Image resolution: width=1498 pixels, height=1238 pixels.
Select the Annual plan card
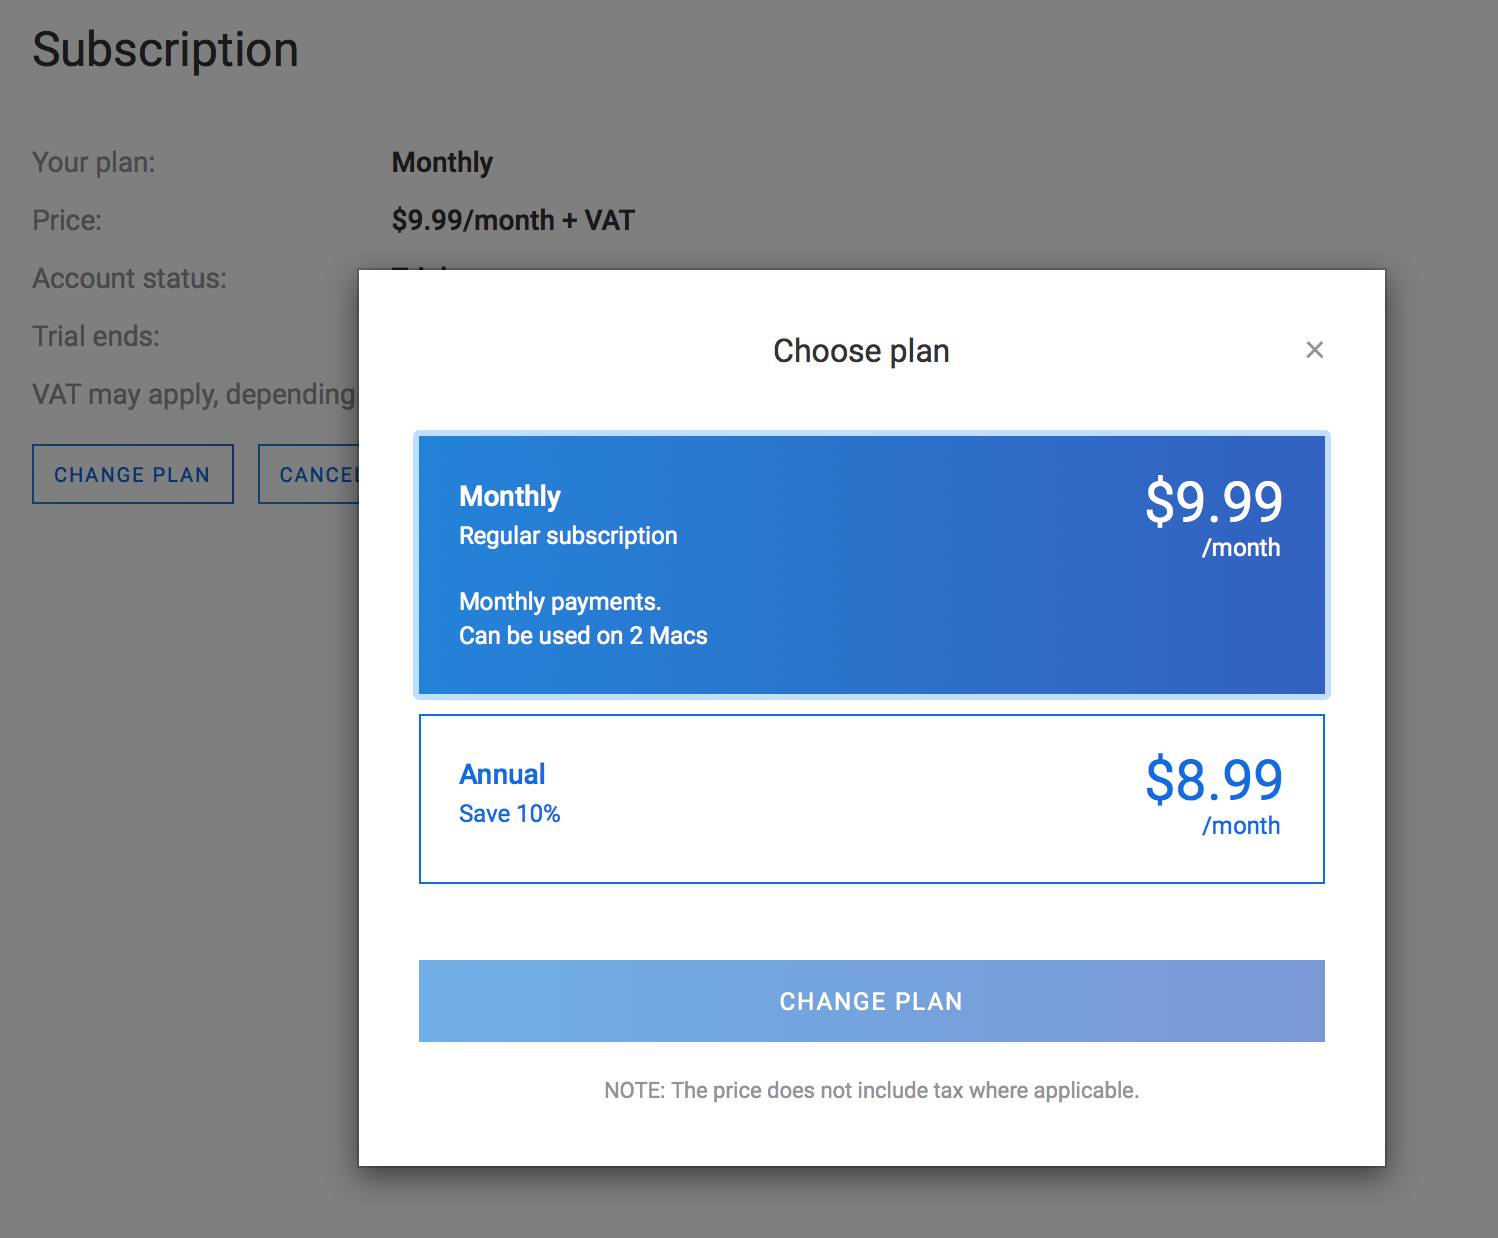click(x=871, y=799)
